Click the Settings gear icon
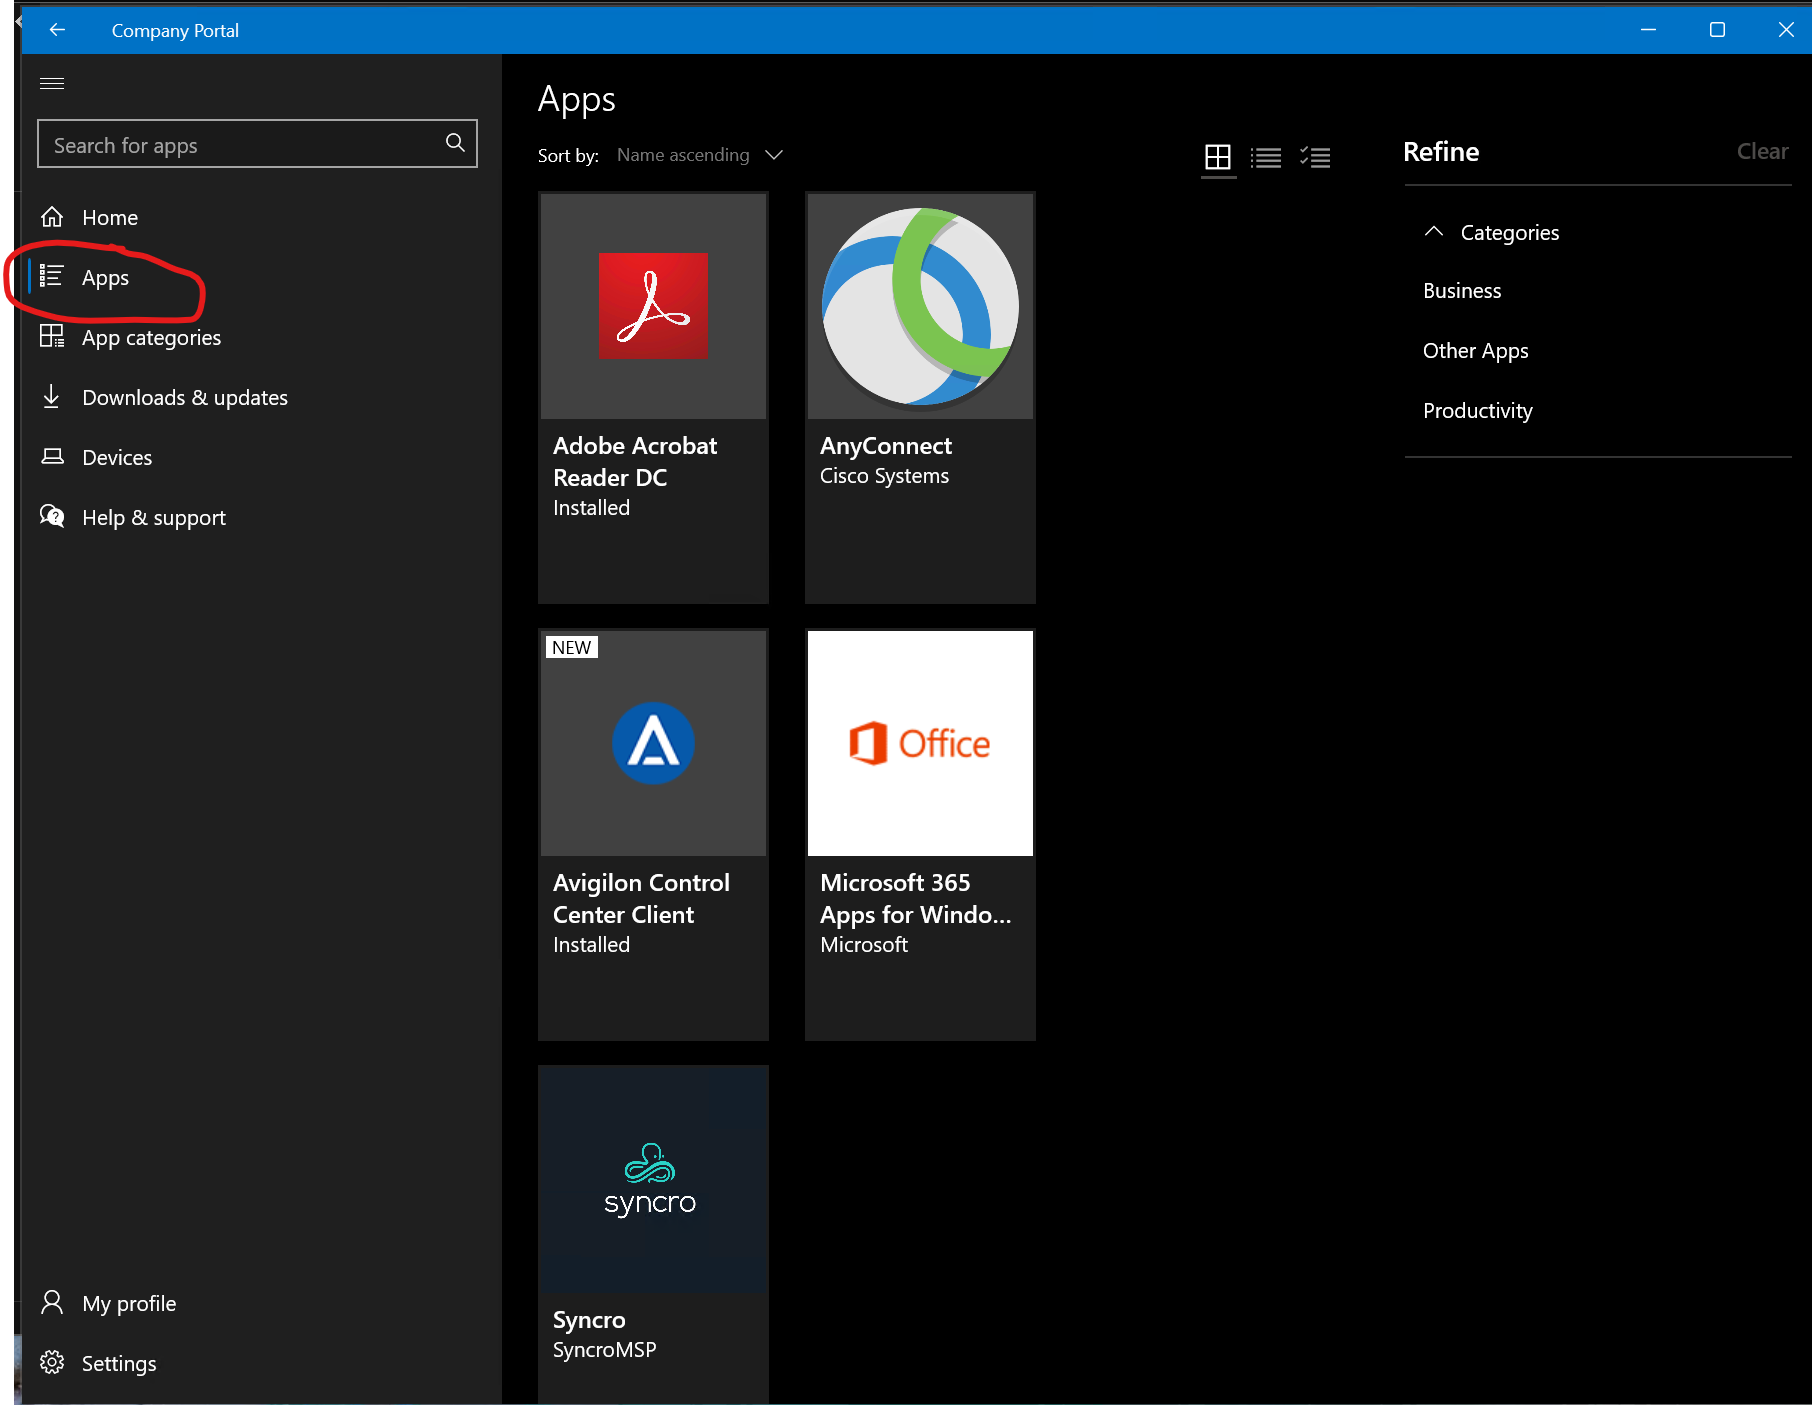The width and height of the screenshot is (1812, 1405). pos(52,1362)
